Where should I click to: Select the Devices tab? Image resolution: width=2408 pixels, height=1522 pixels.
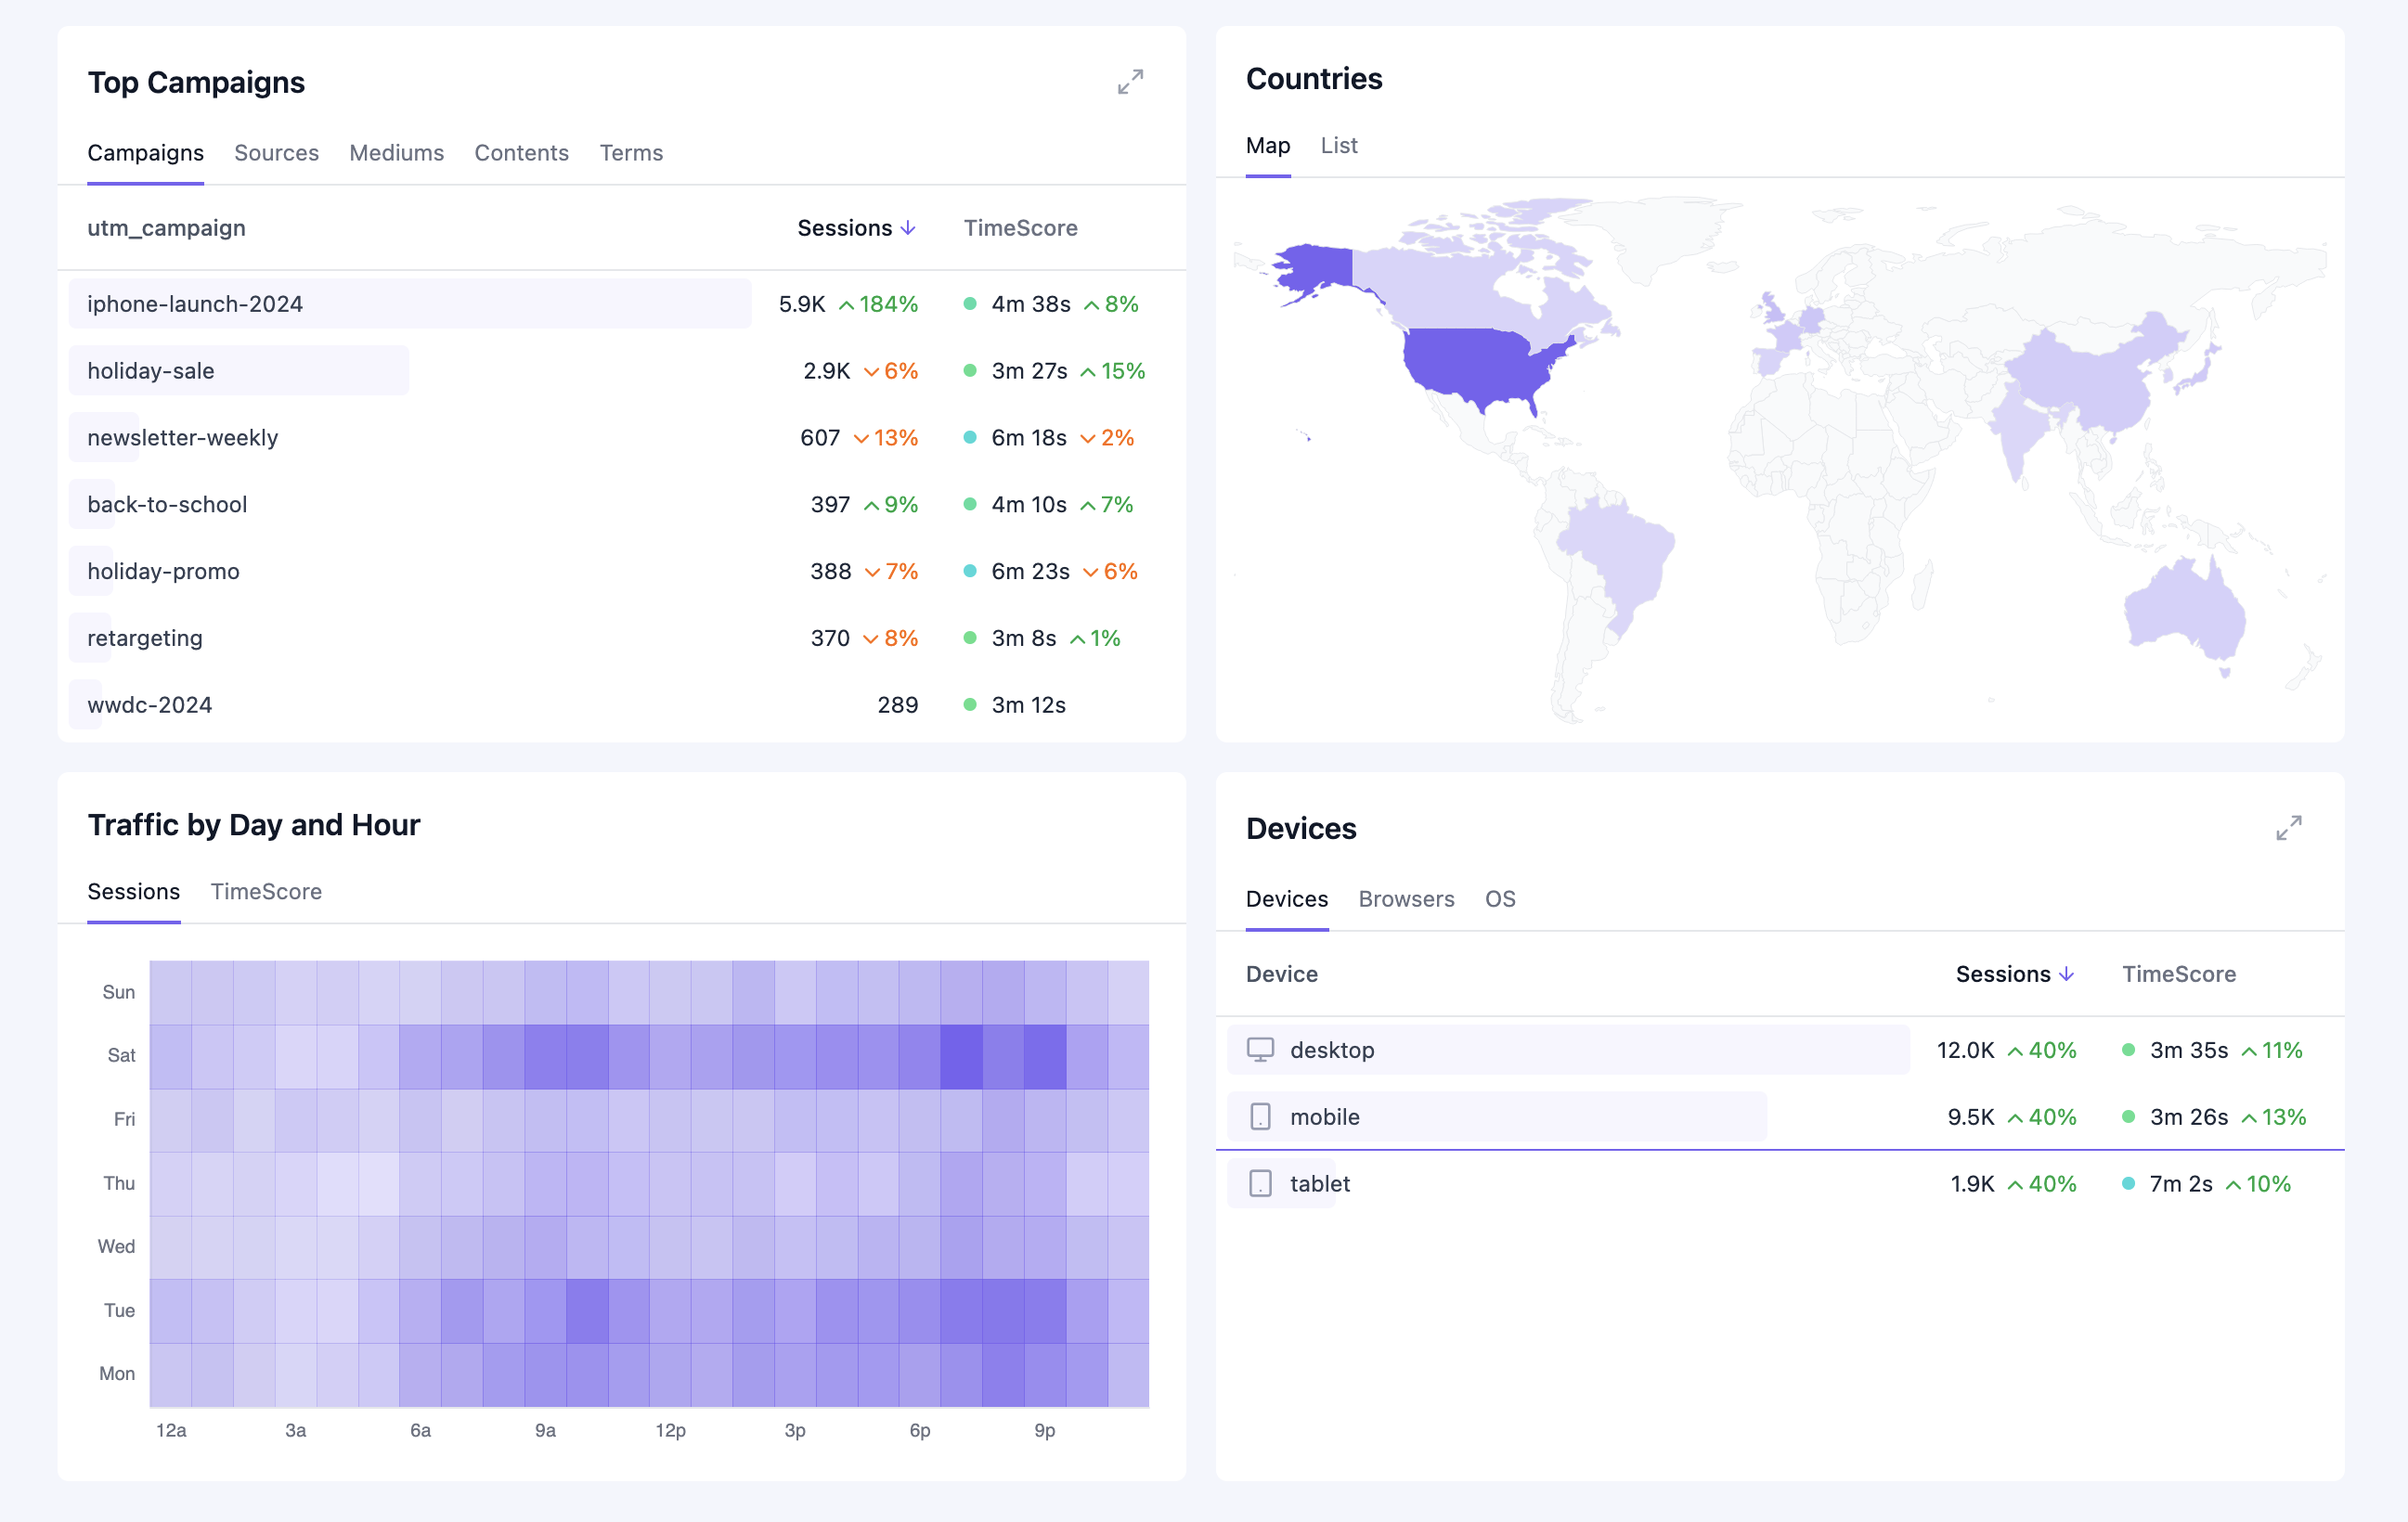tap(1286, 899)
